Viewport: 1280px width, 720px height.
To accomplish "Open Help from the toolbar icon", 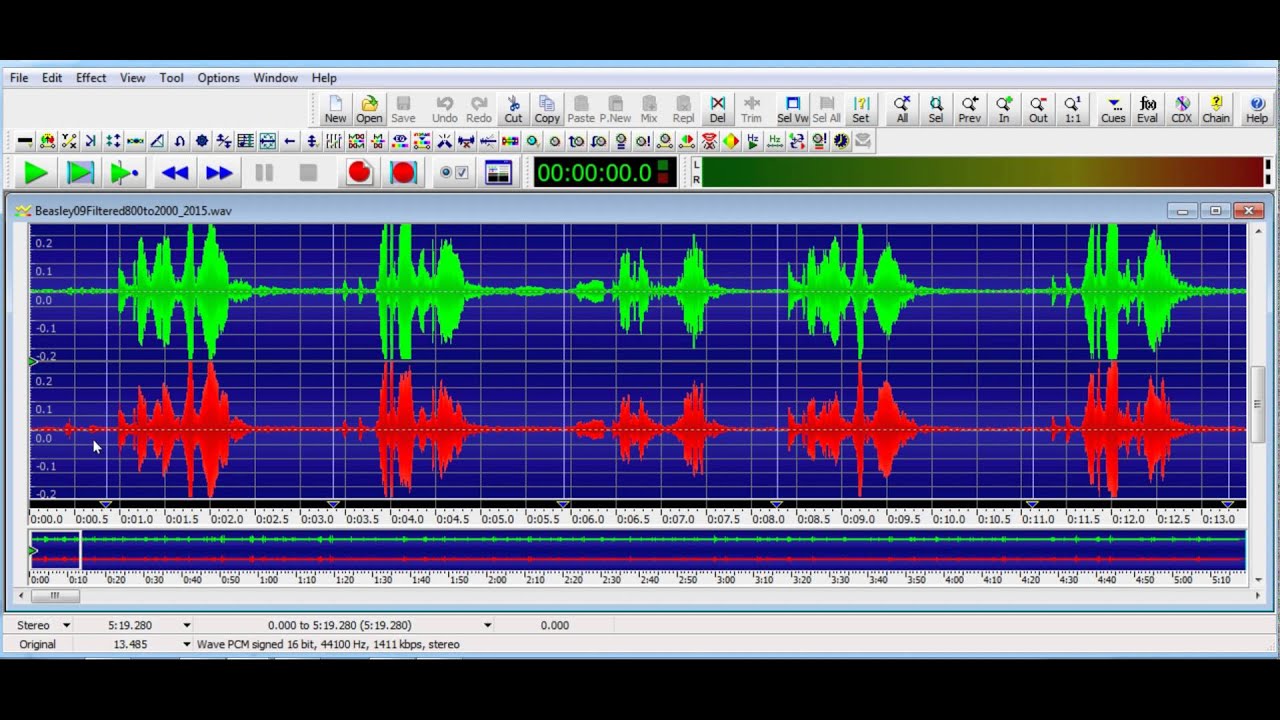I will pos(1257,110).
